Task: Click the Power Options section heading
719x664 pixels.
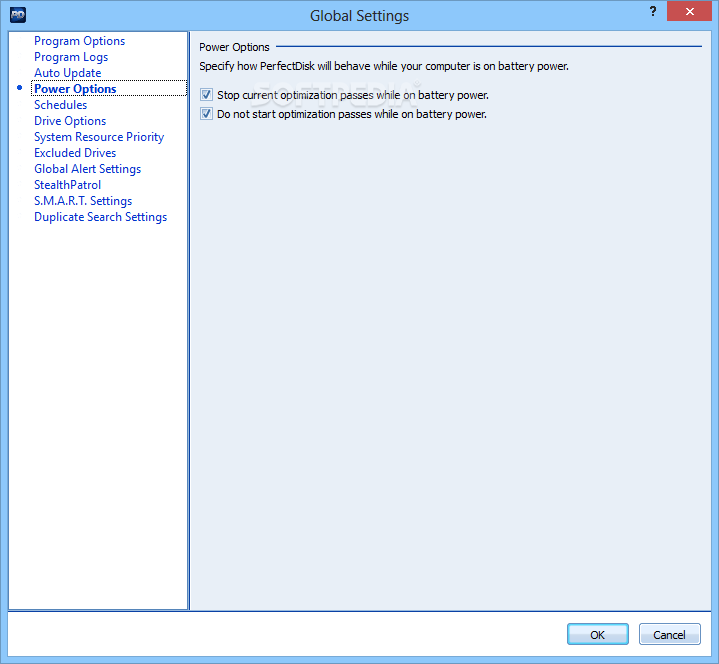Action: coord(234,47)
